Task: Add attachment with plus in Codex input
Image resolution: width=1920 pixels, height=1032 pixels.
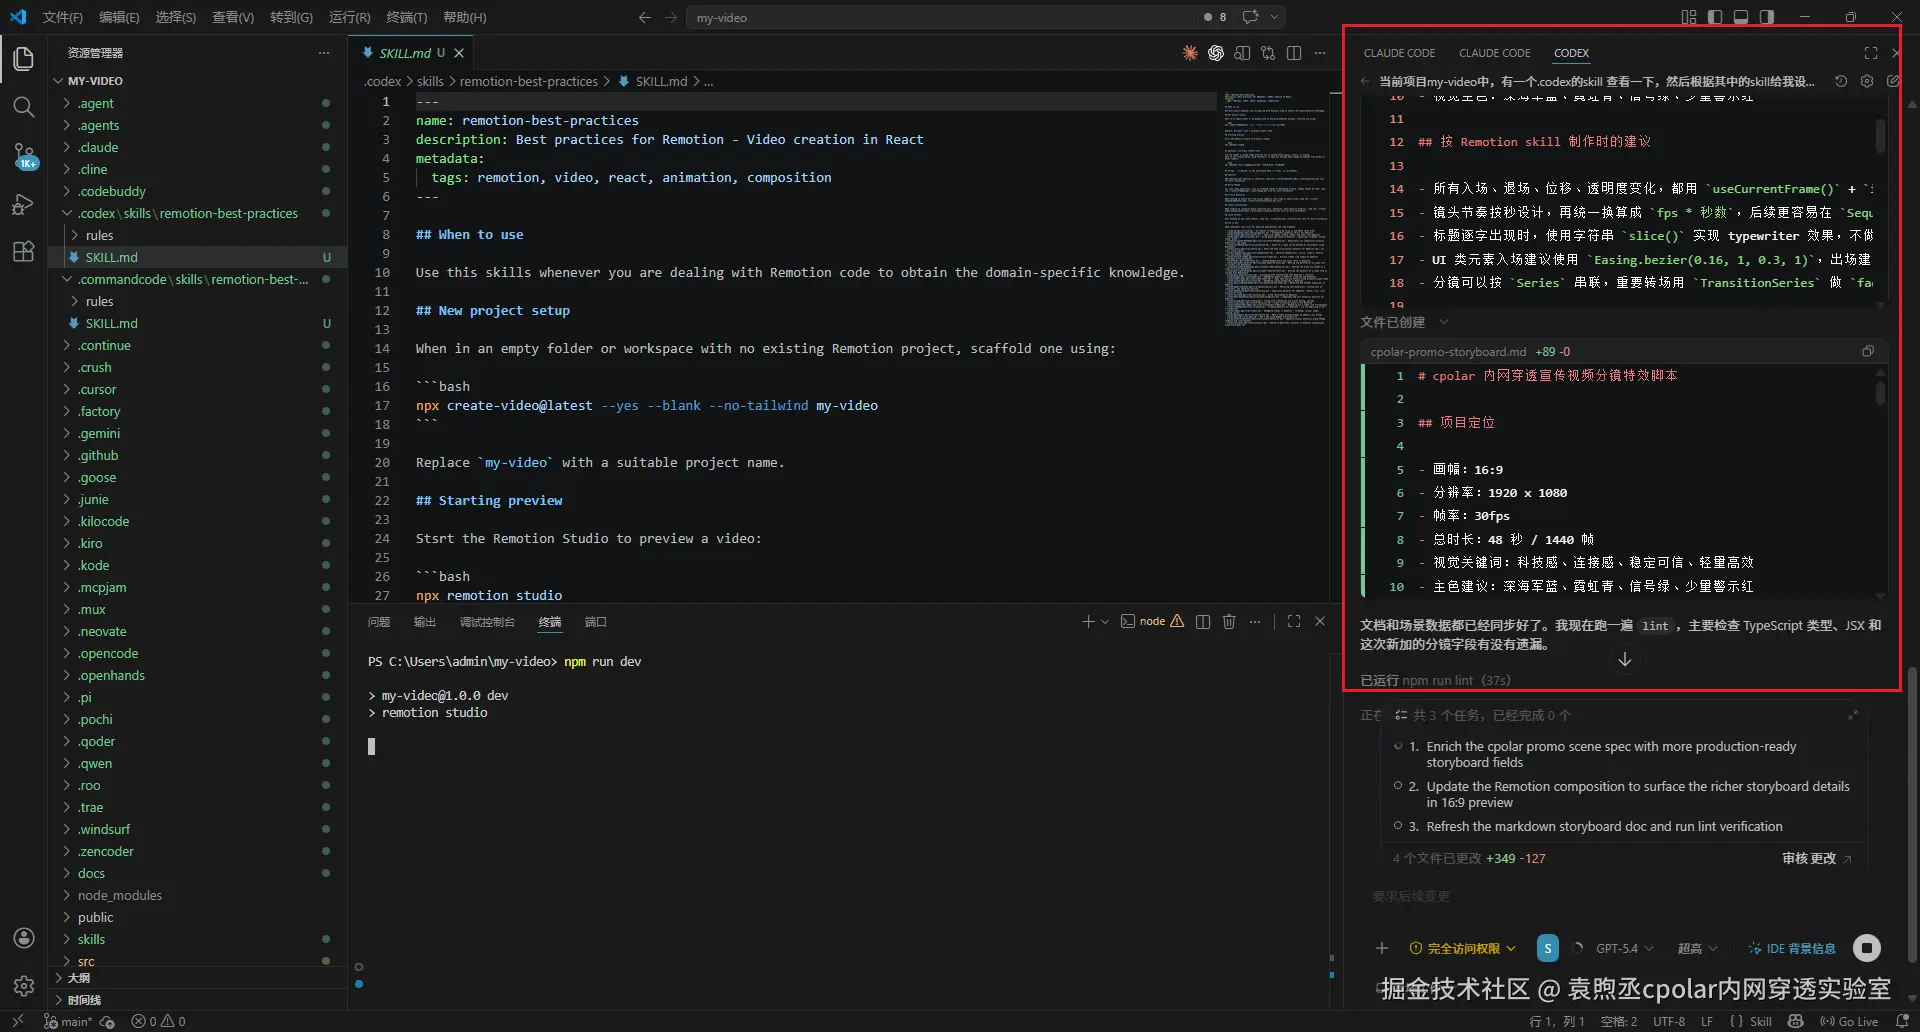Action: (x=1382, y=948)
